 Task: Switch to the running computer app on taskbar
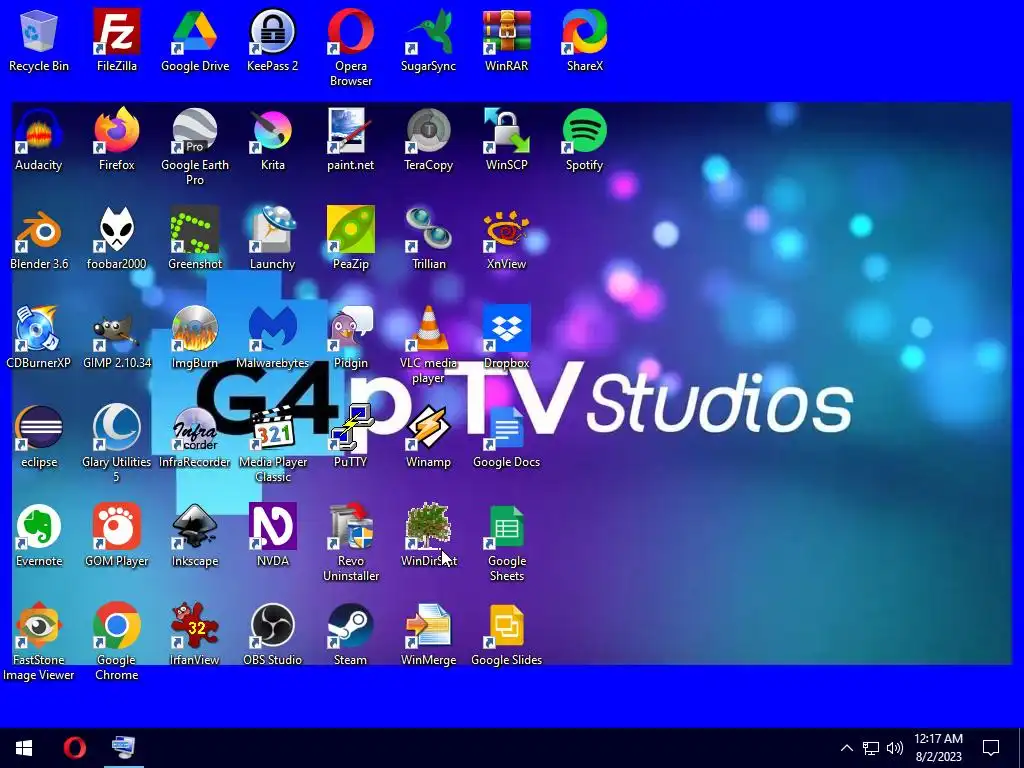click(123, 748)
